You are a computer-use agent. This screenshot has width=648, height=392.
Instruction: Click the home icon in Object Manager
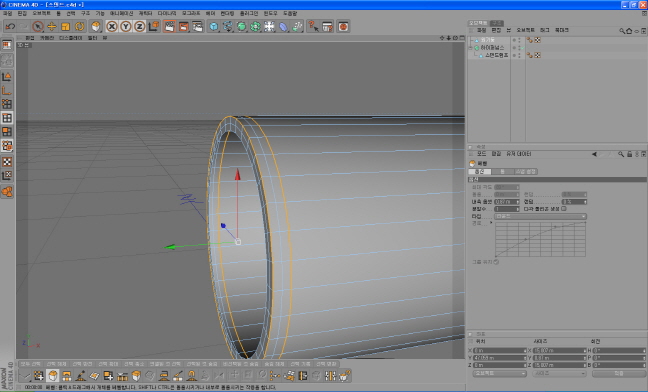[x=629, y=31]
